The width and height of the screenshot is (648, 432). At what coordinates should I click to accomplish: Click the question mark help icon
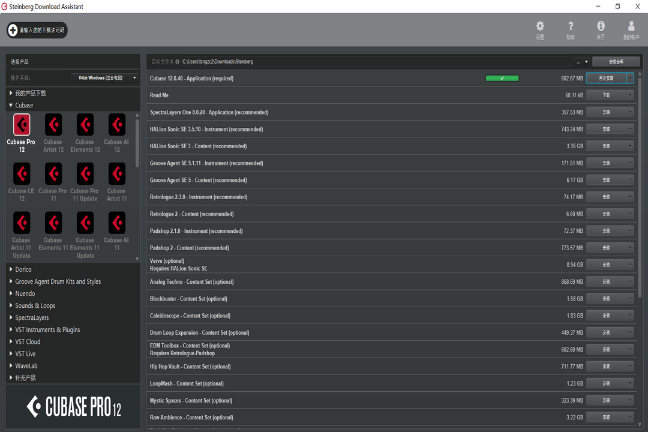(570, 27)
